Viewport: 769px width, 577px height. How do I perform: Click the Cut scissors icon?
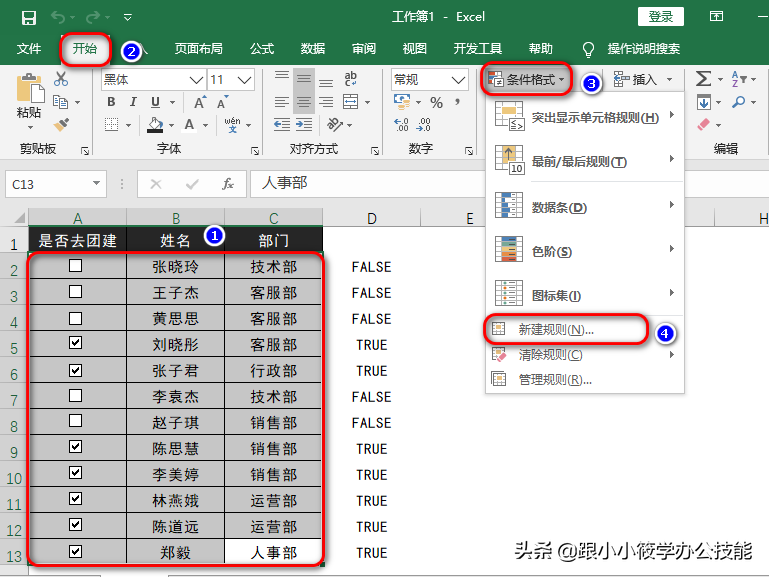click(x=61, y=79)
